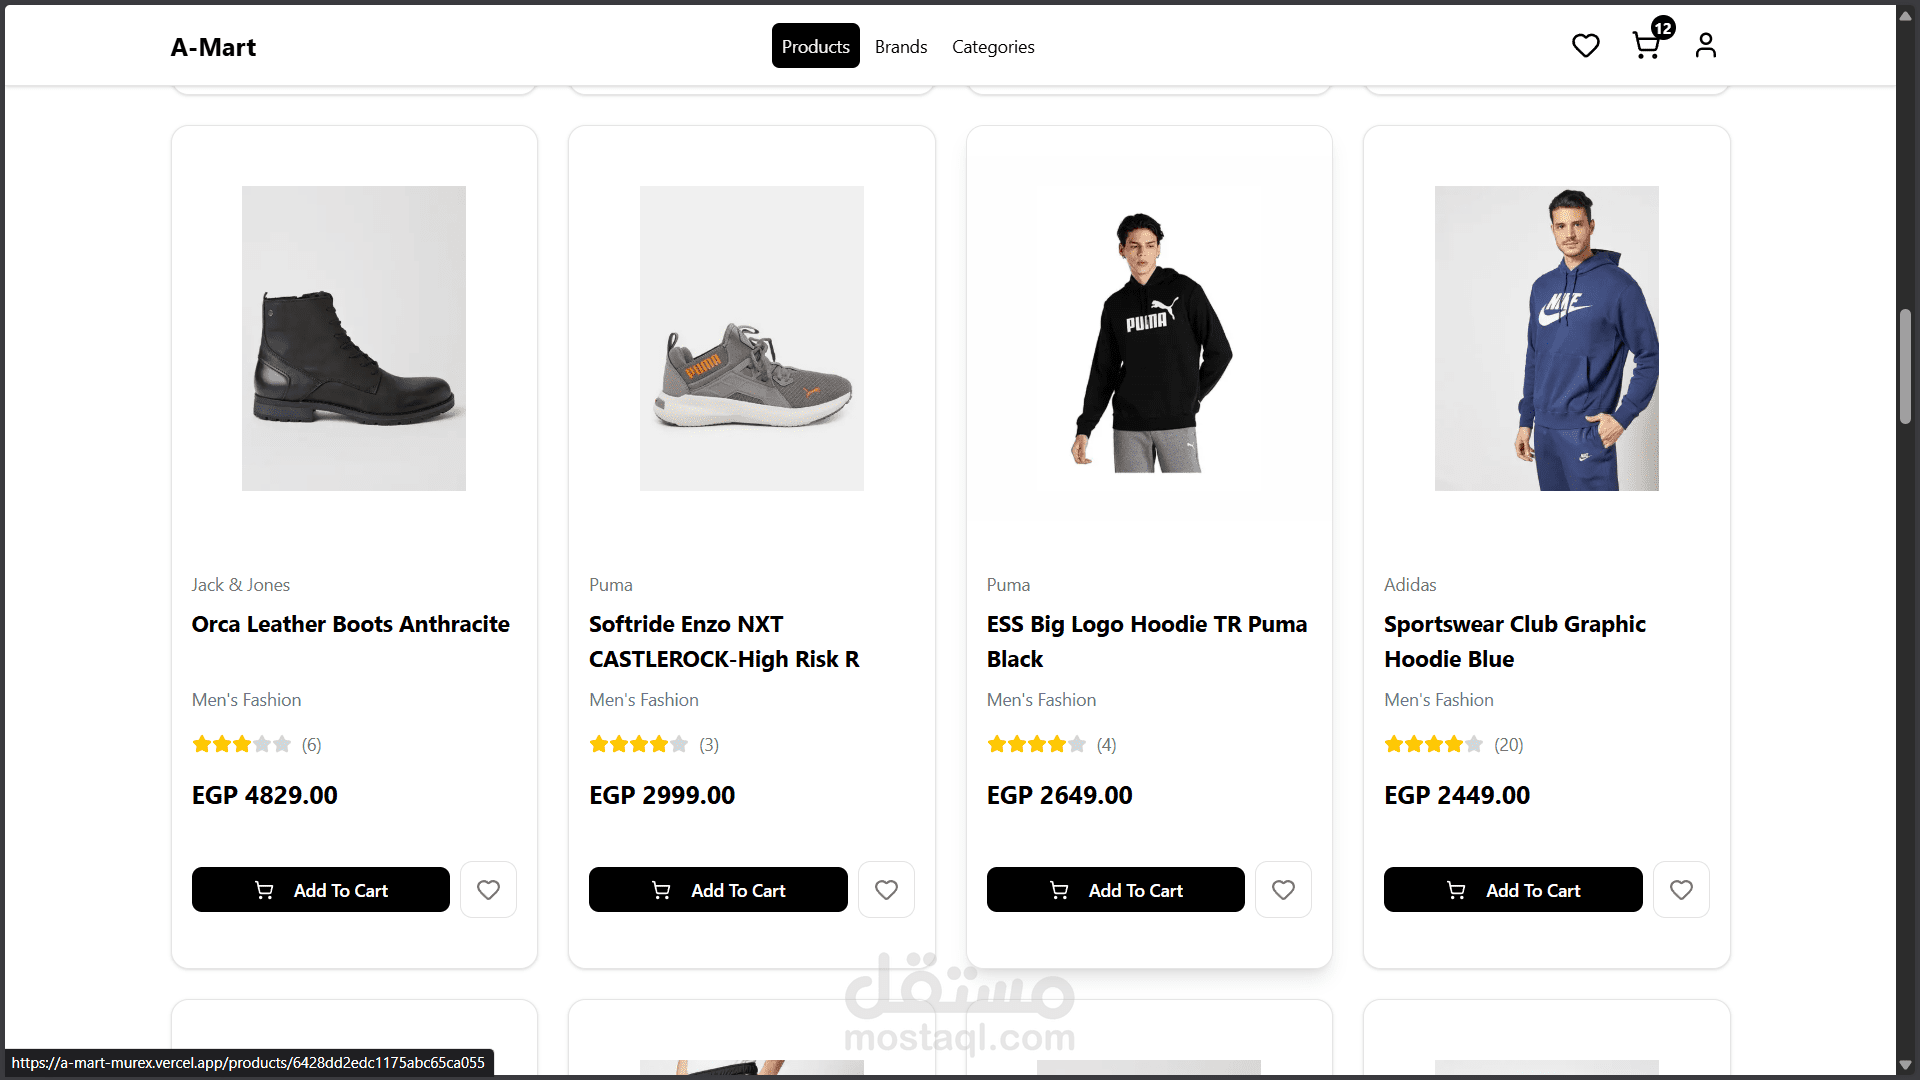The image size is (1920, 1080).
Task: Toggle the wishlist heart on Orca Leather Boots Anthracite
Action: 488,889
